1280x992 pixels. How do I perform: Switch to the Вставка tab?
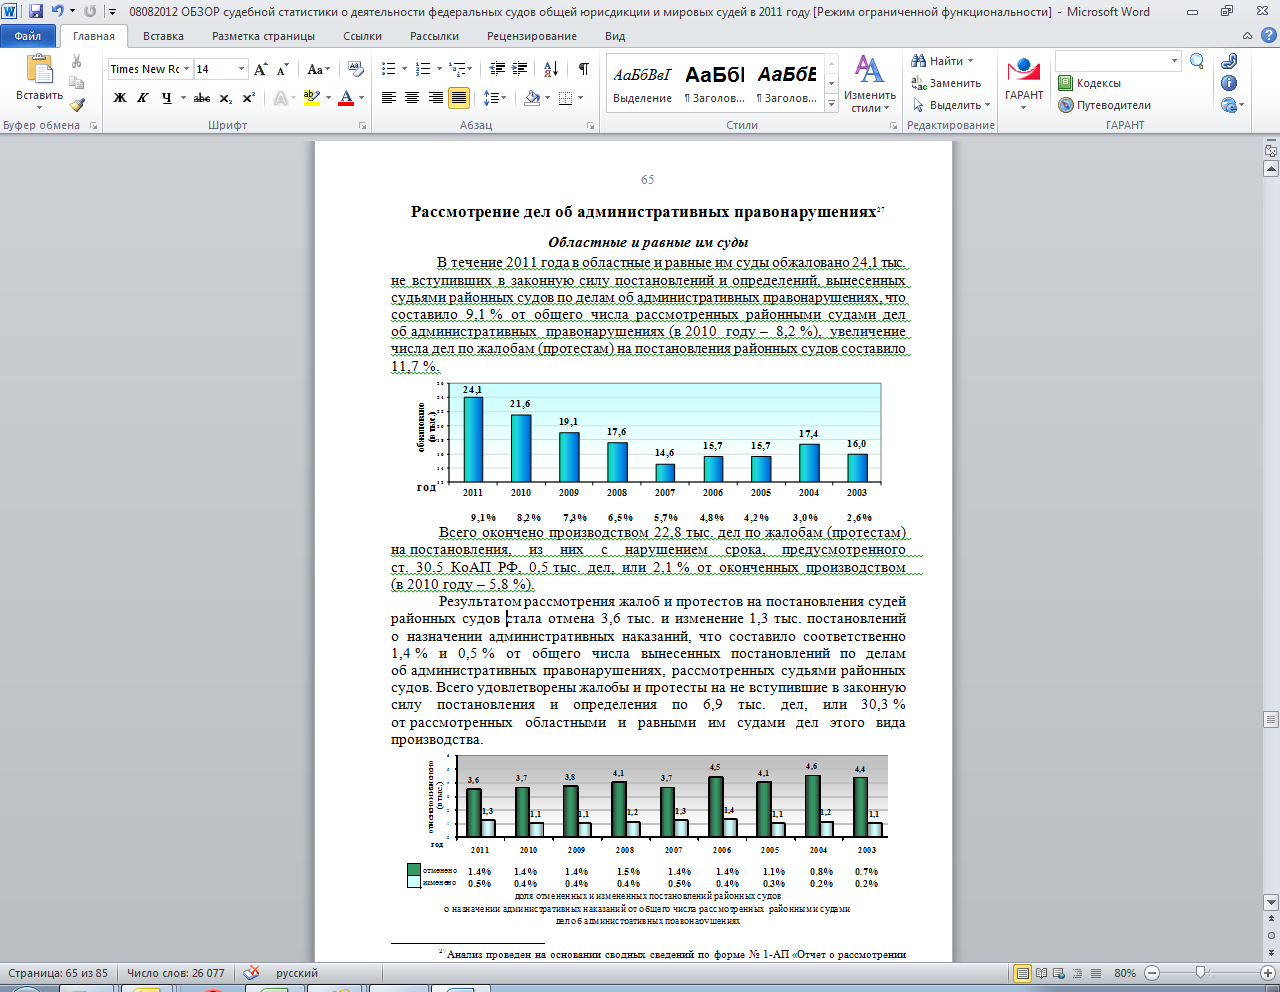pos(163,36)
